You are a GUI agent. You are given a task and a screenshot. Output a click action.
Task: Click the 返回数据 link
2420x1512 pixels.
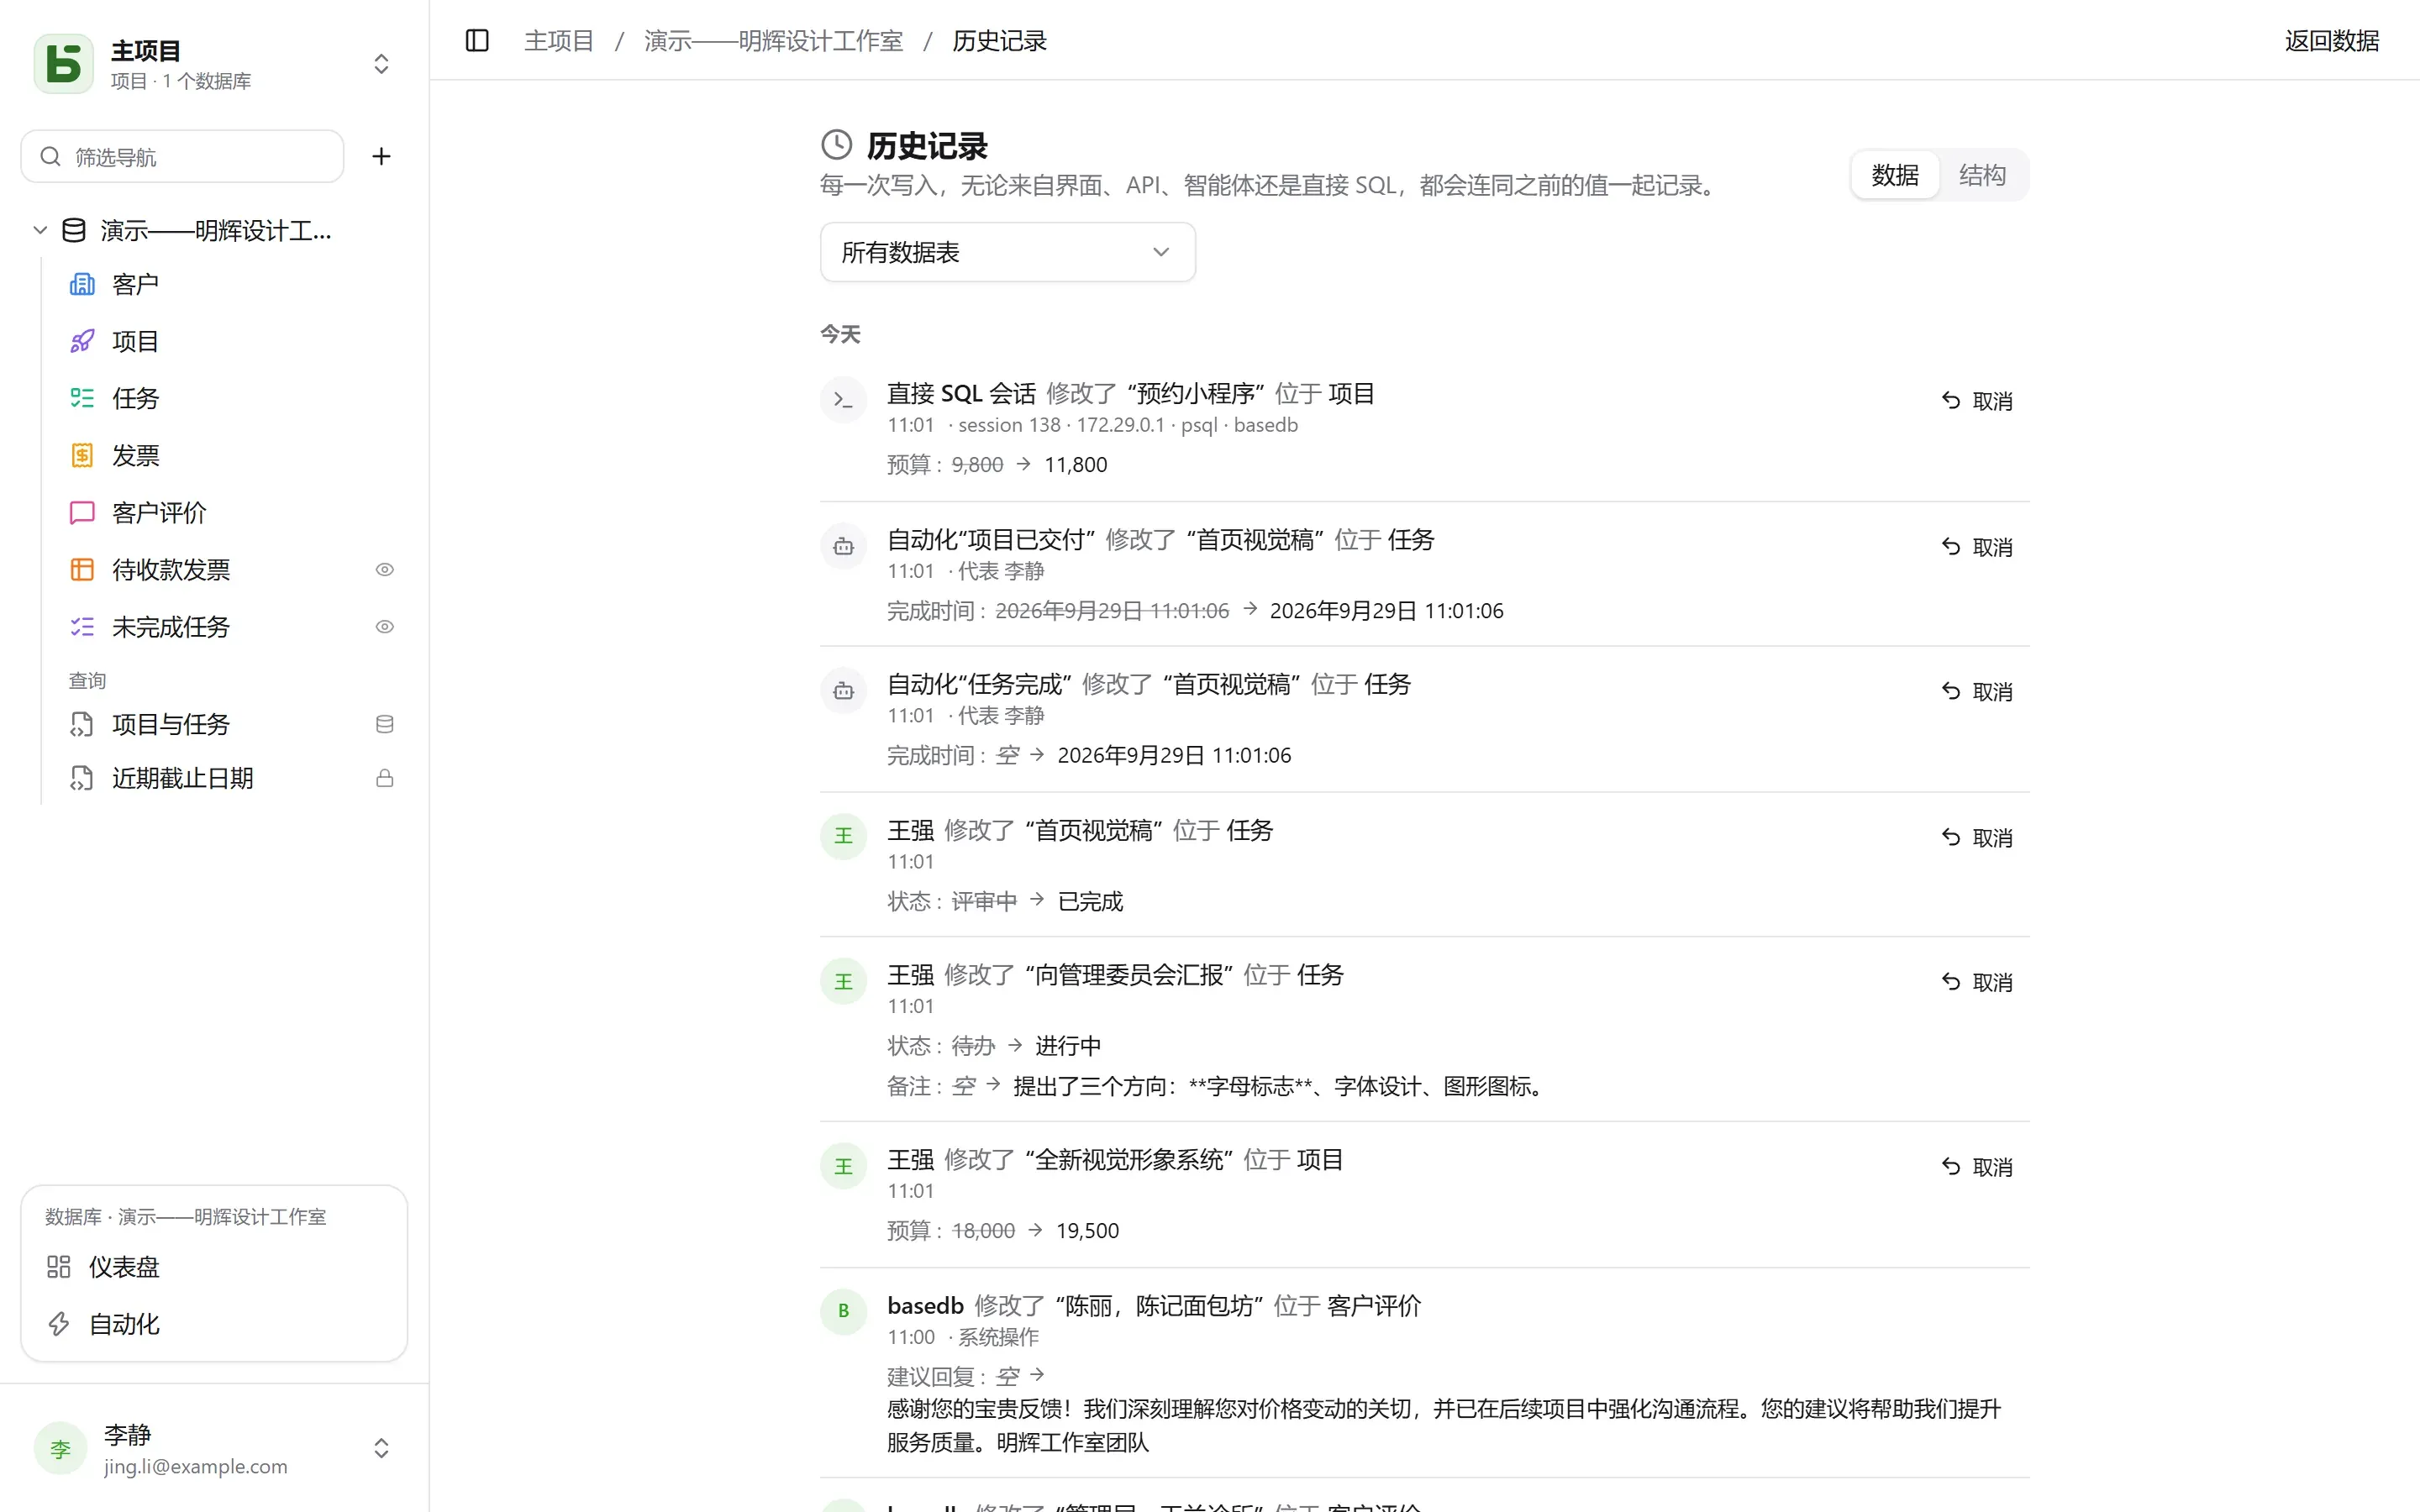2331,41
